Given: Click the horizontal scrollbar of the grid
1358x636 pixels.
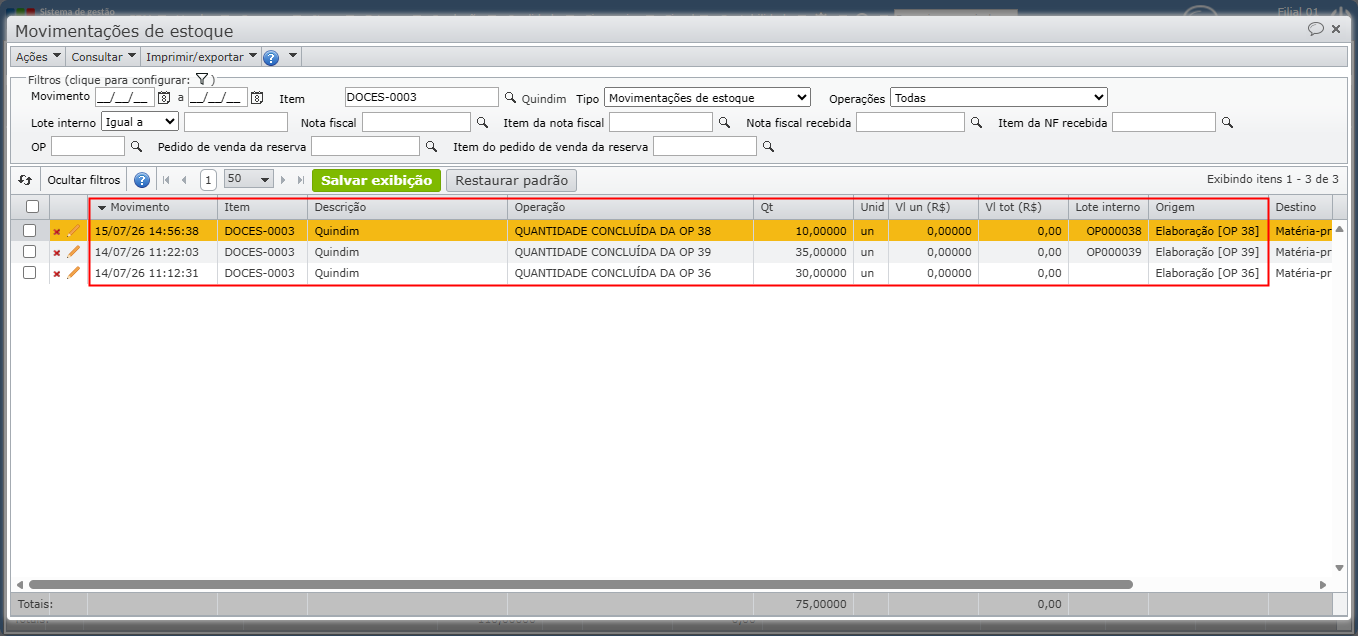Looking at the screenshot, I should (580, 584).
